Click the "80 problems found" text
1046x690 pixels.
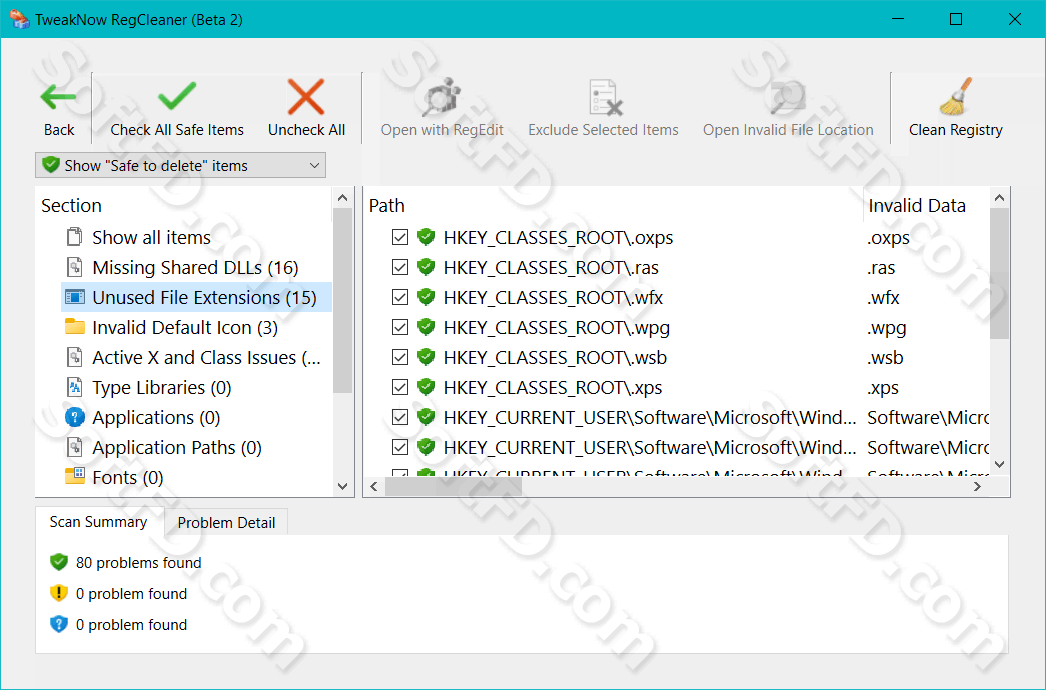click(x=138, y=563)
